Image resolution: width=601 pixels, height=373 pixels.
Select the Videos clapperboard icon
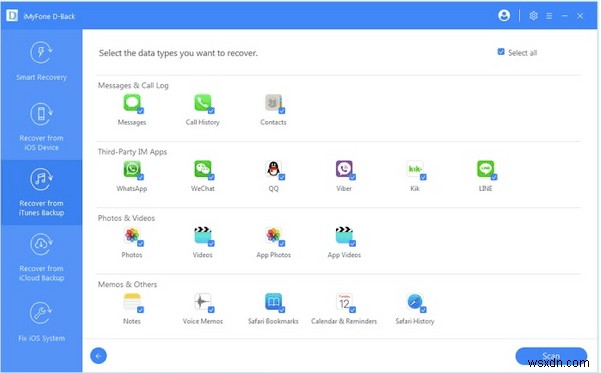[x=203, y=235]
